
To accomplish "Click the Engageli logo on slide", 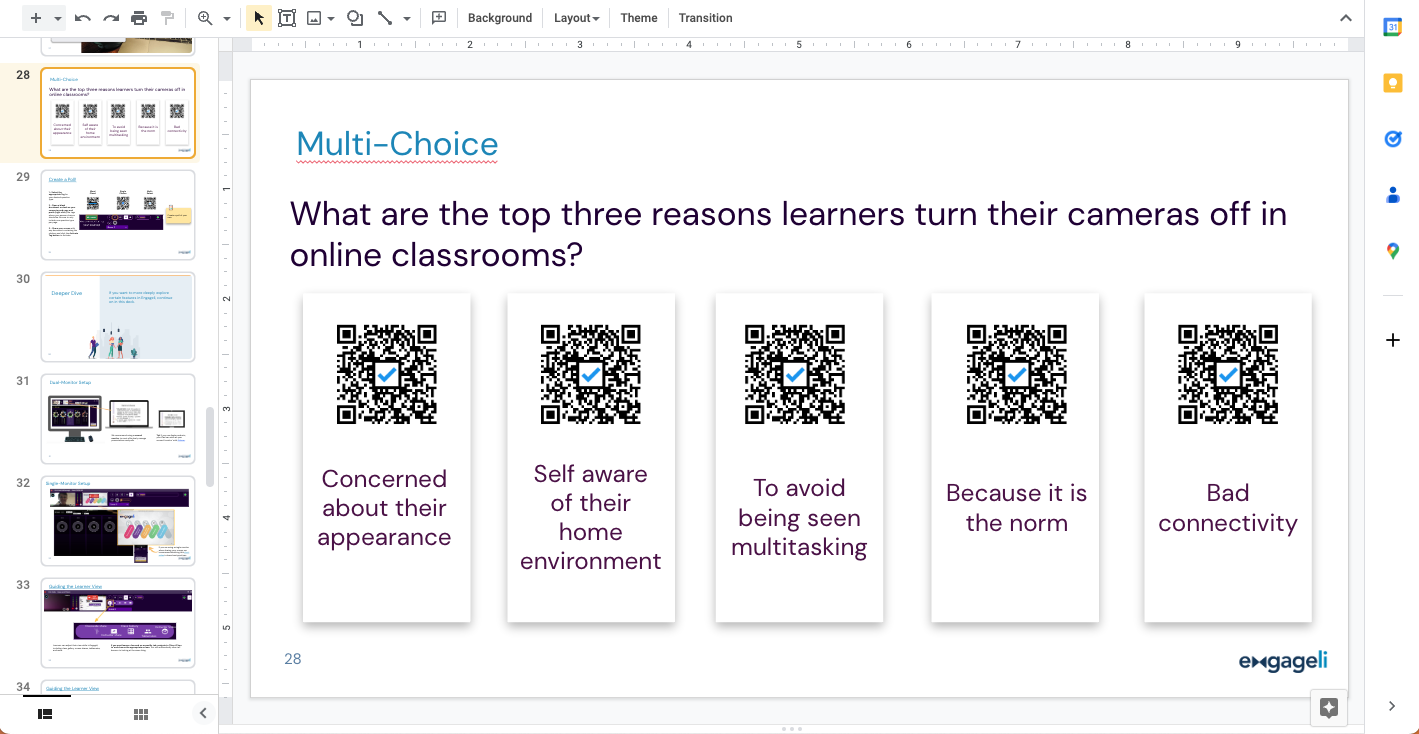I will click(1283, 661).
